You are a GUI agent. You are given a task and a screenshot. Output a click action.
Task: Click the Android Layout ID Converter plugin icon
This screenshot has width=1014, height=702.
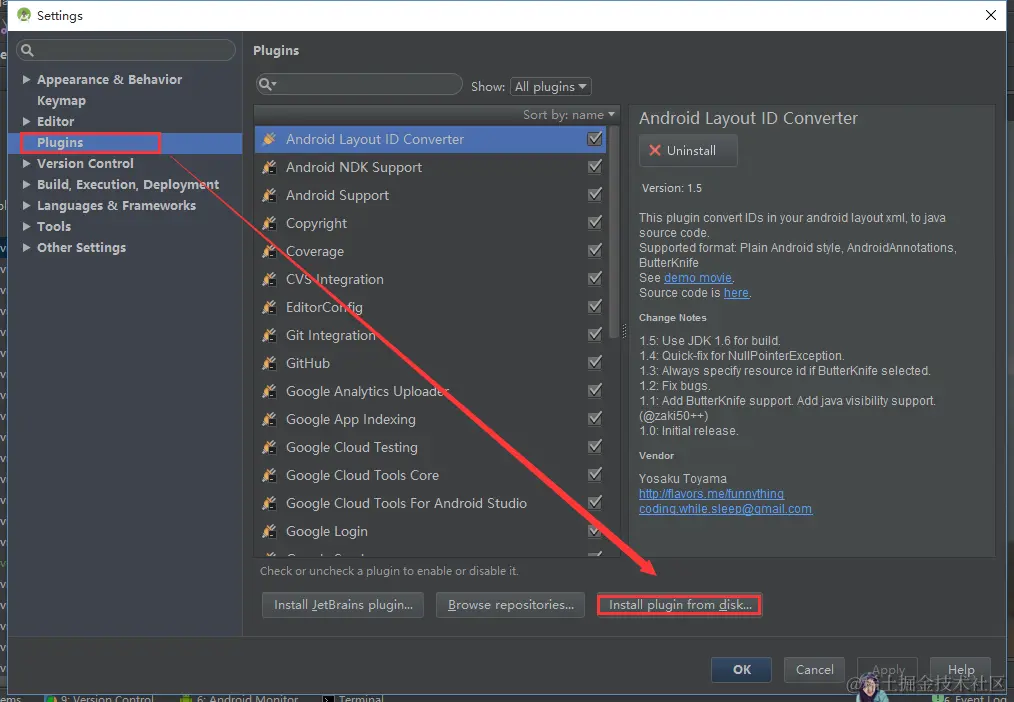(x=269, y=139)
